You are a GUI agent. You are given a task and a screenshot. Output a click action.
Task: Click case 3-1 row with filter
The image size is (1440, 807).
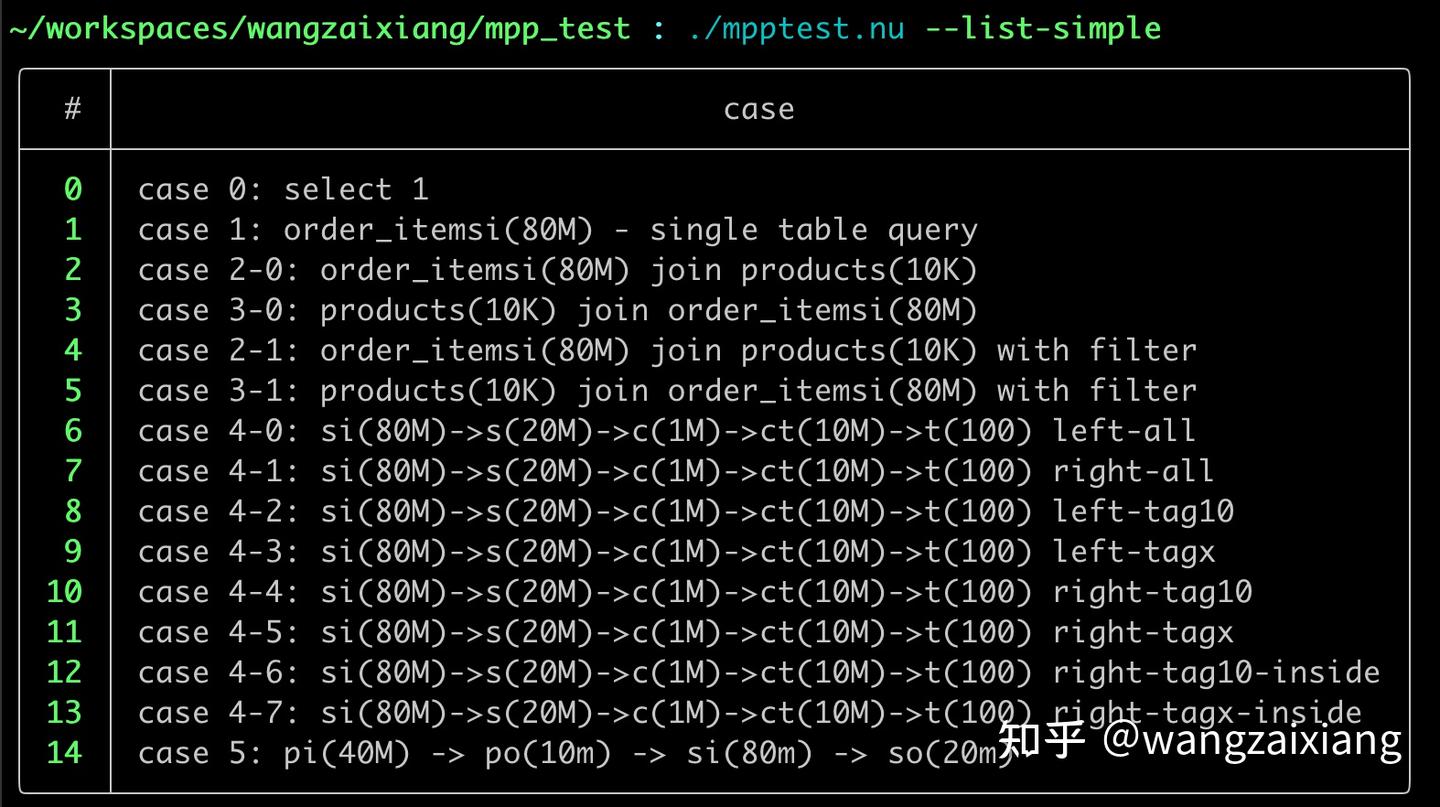tap(667, 391)
